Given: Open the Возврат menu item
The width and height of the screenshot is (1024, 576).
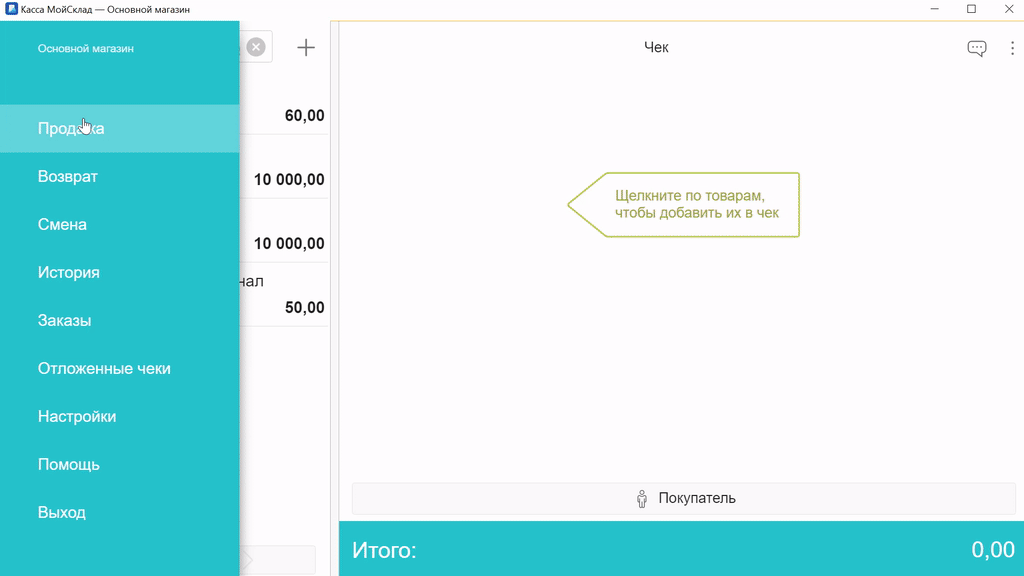Looking at the screenshot, I should (68, 176).
